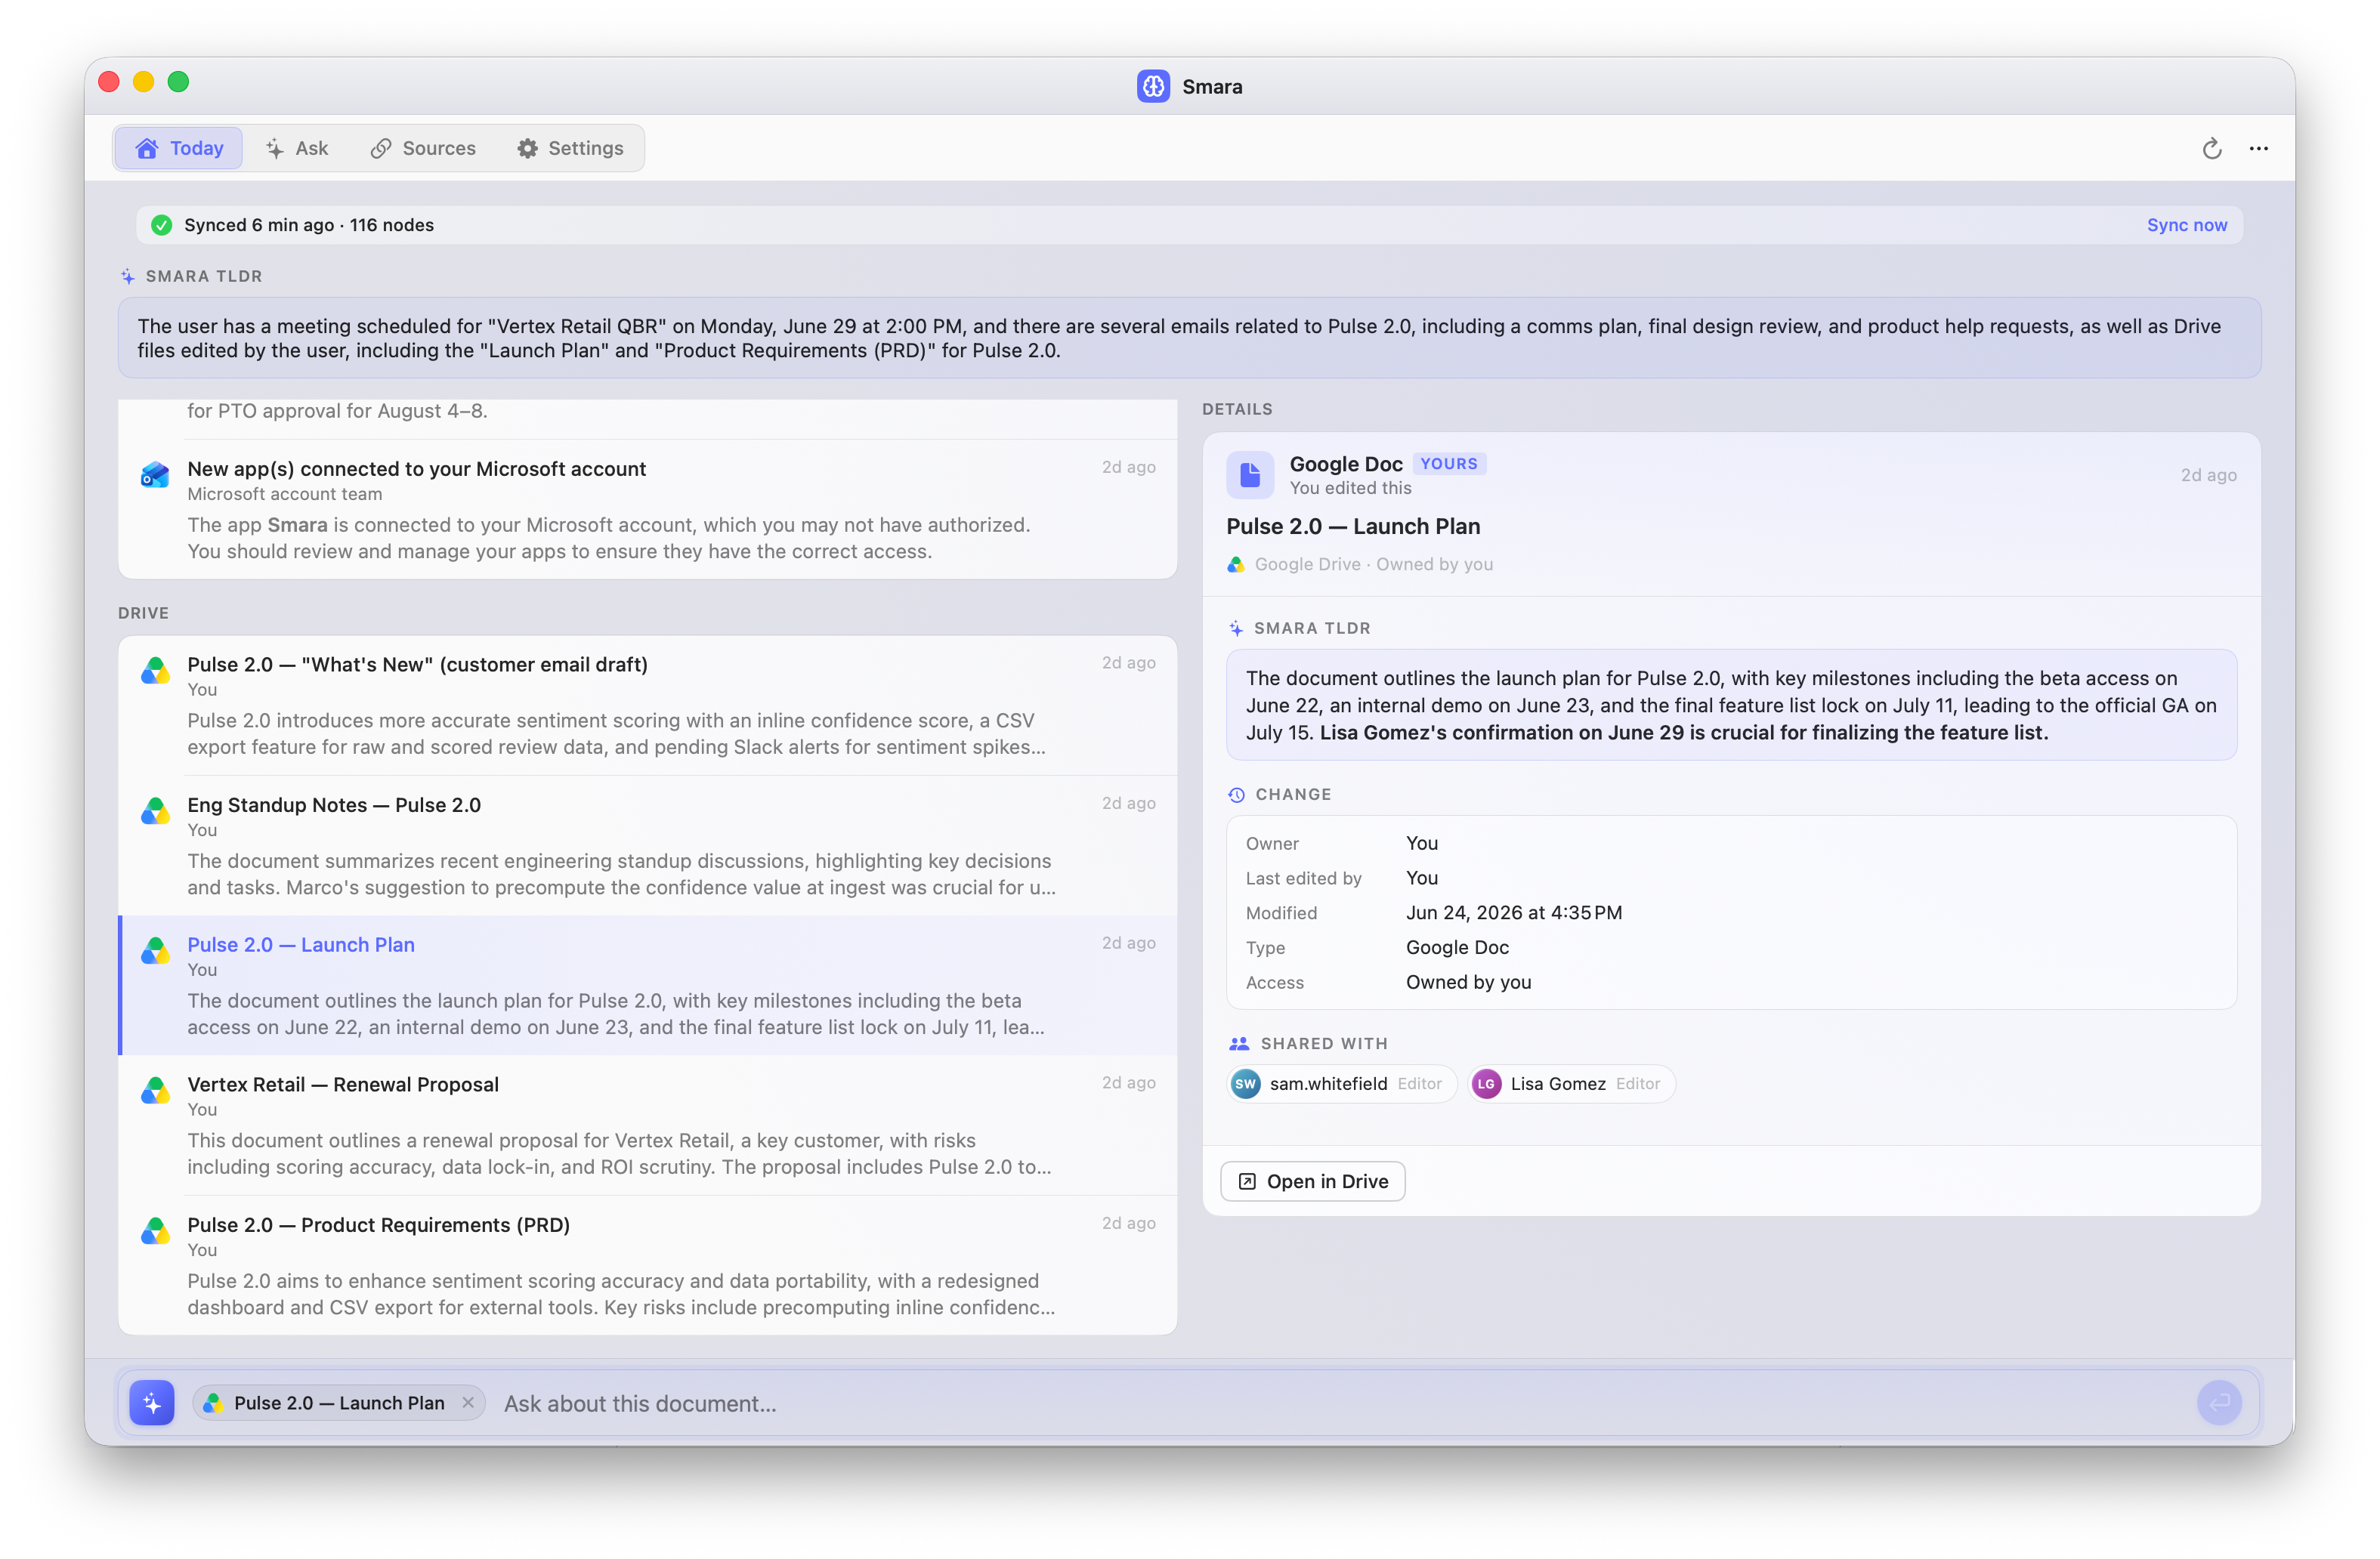Viewport: 2380px width, 1559px height.
Task: Click Sync now link
Action: coord(2187,225)
